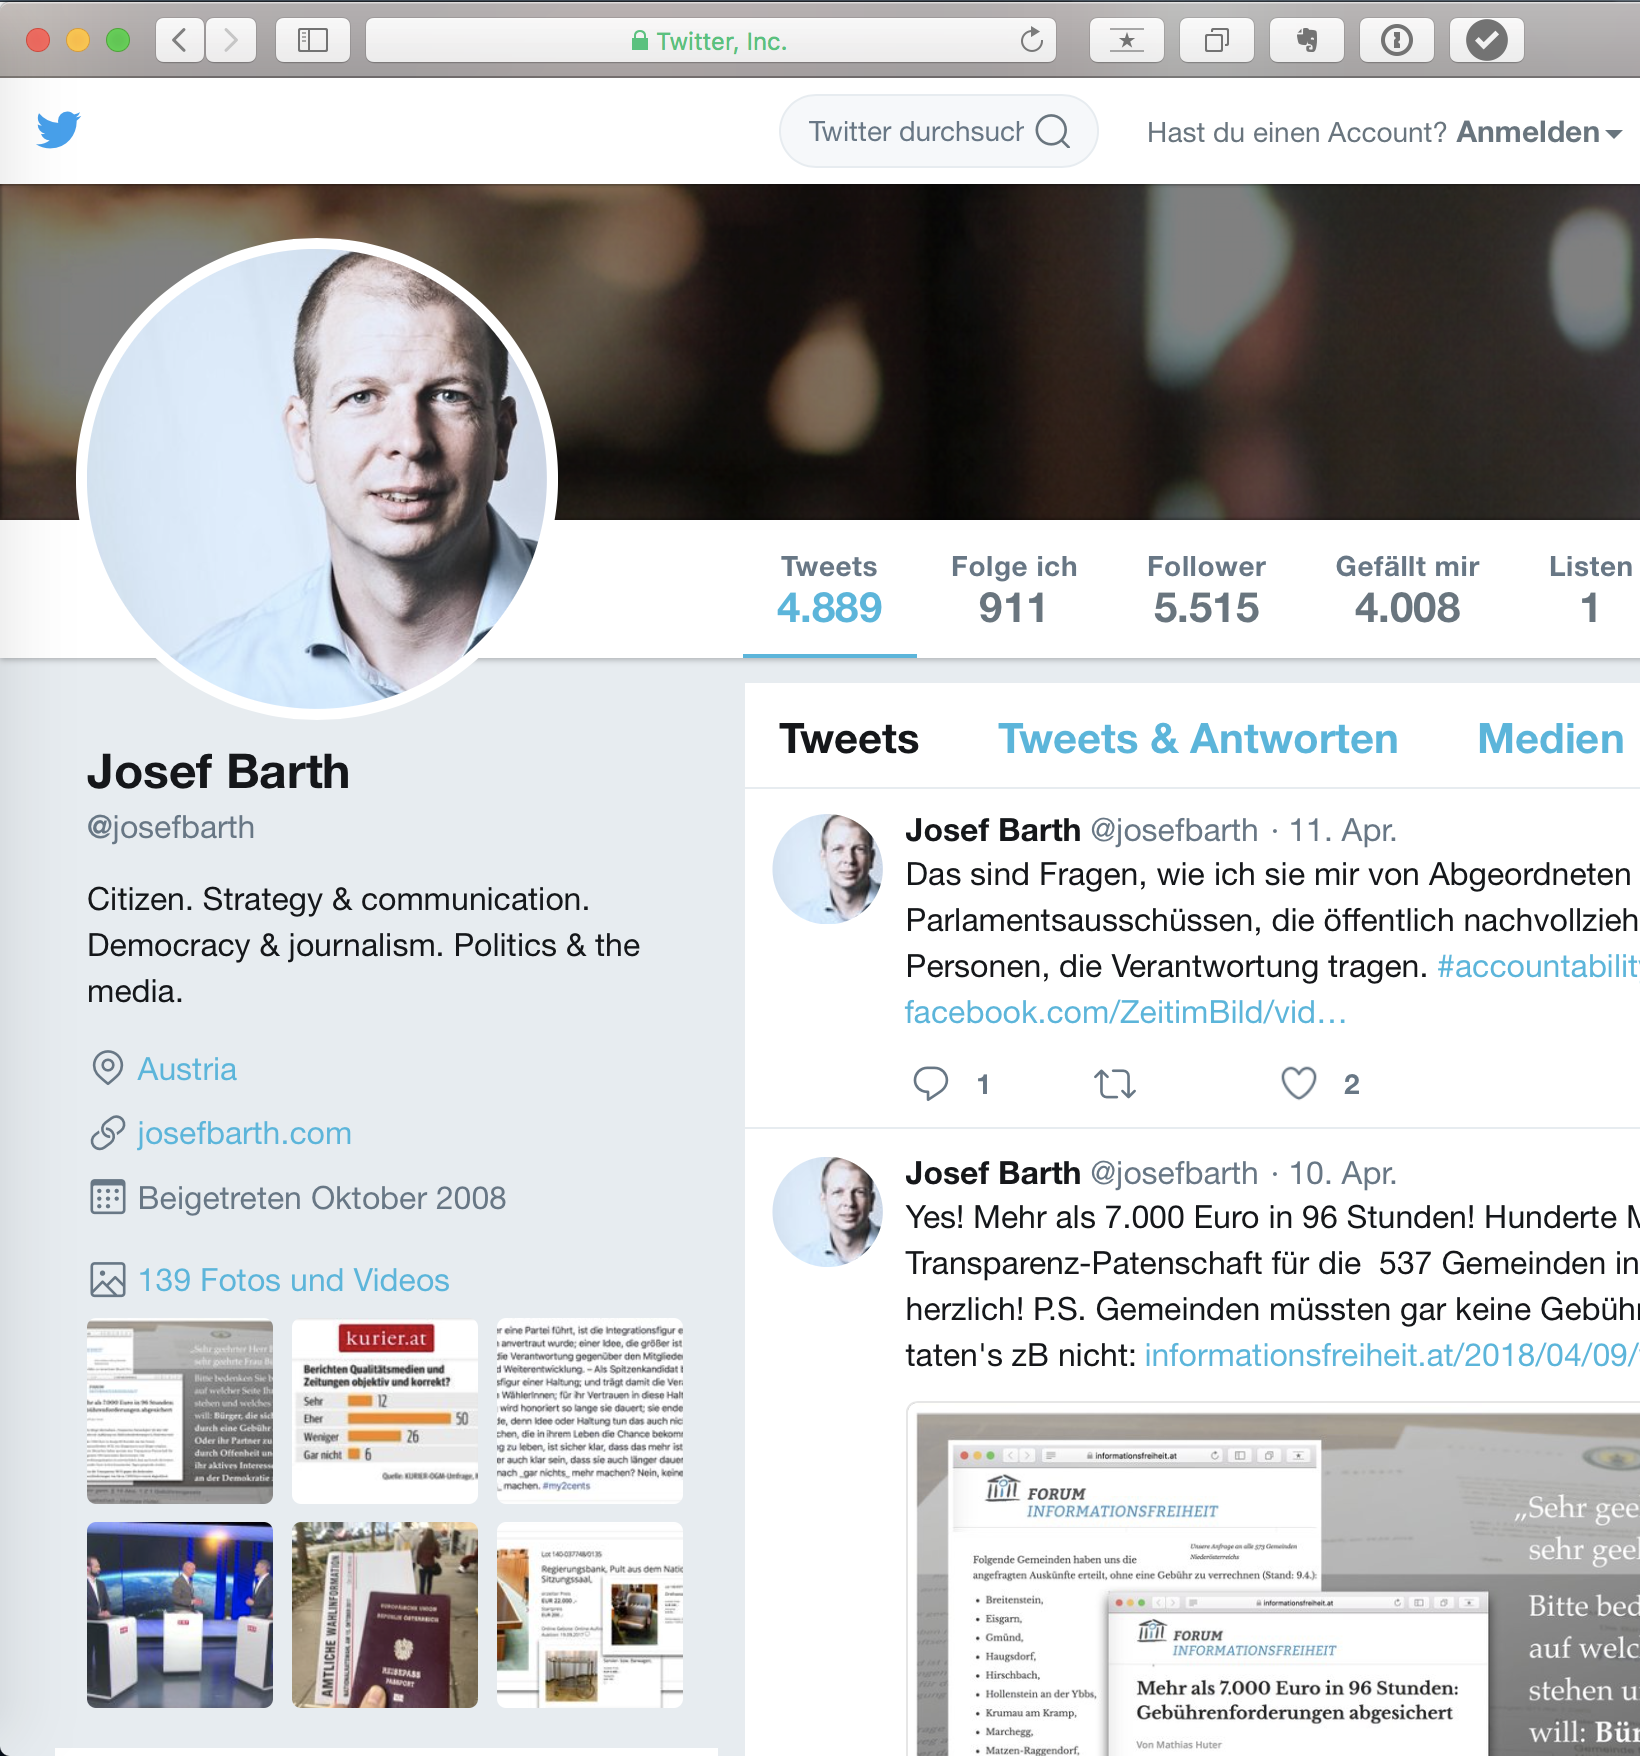Reply to the 11. Apr. tweet
The width and height of the screenshot is (1640, 1756).
click(x=931, y=1084)
